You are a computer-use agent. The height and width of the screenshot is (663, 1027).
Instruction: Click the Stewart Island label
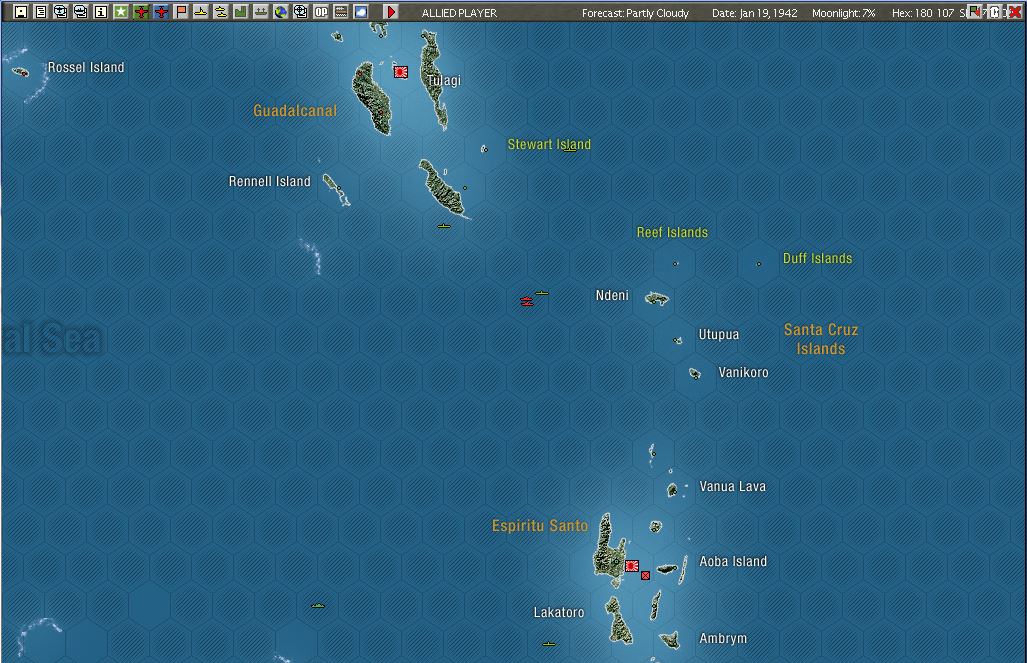pyautogui.click(x=549, y=144)
